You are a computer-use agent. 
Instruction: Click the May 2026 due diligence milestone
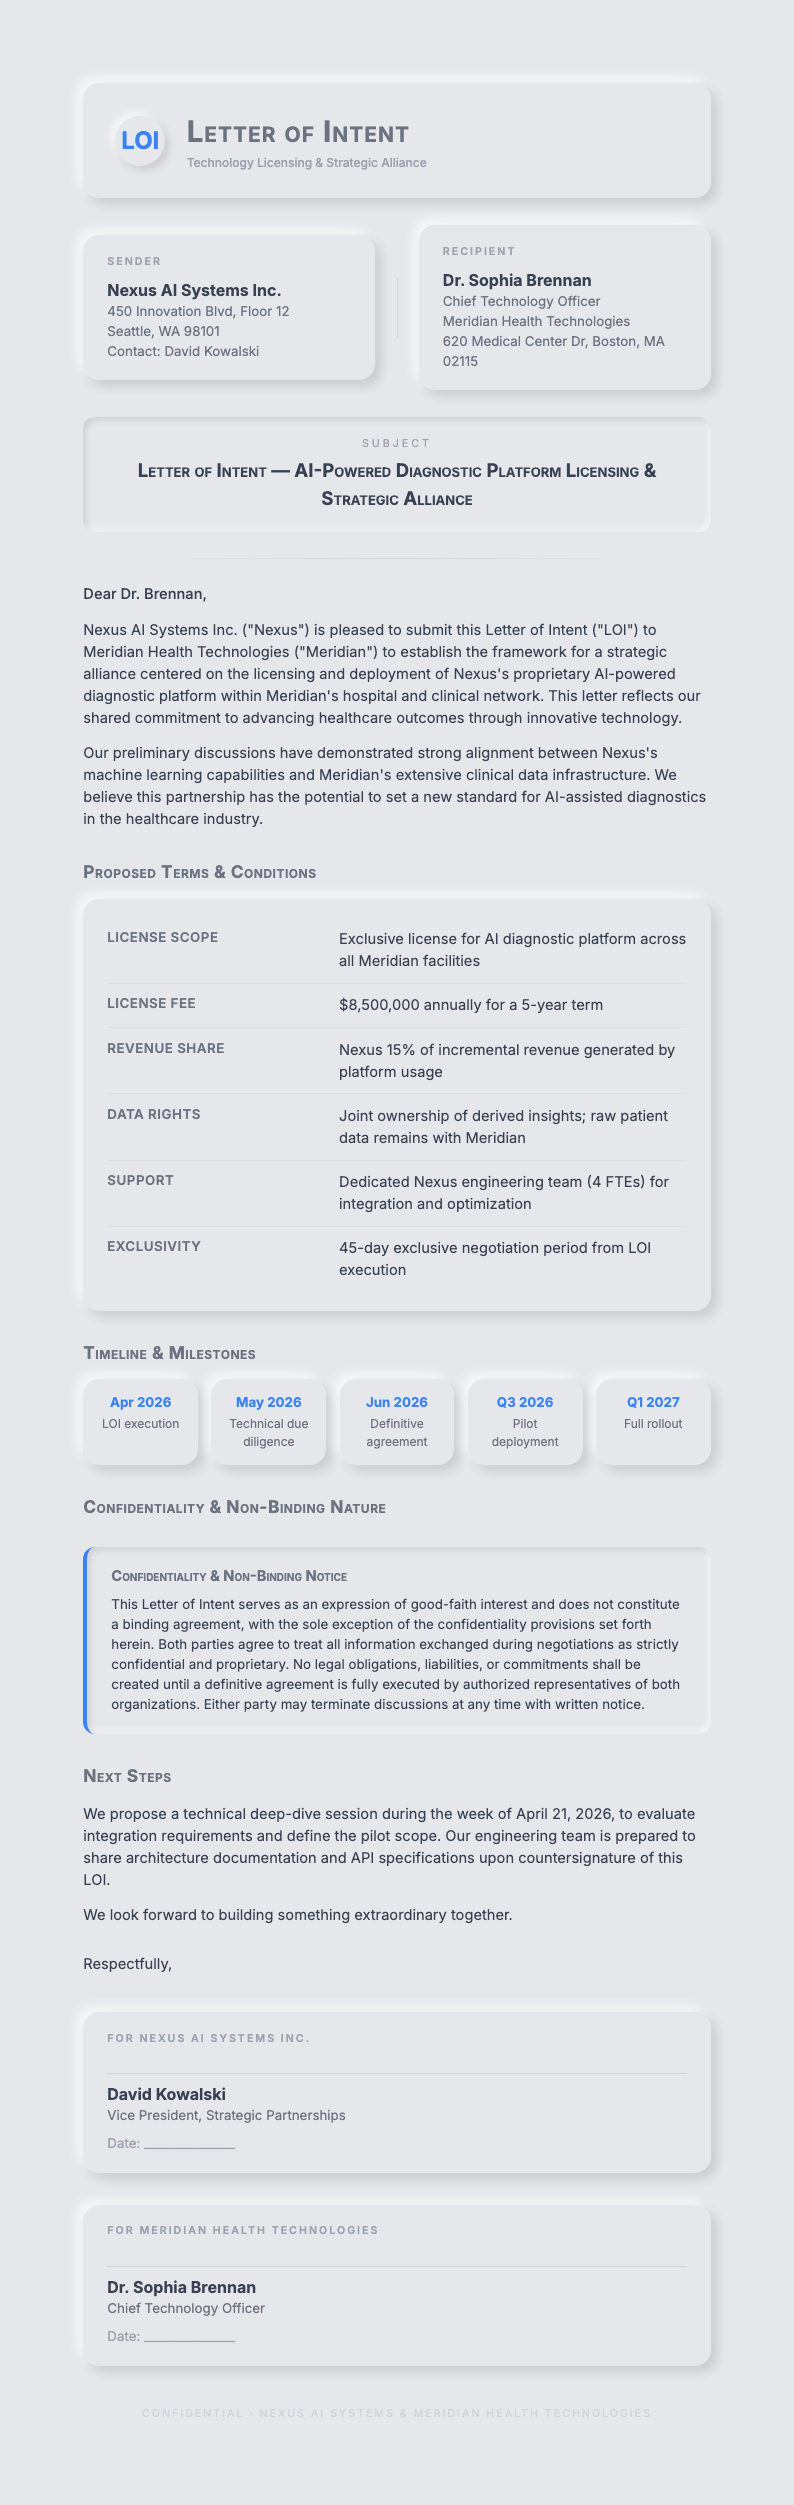tap(269, 1421)
